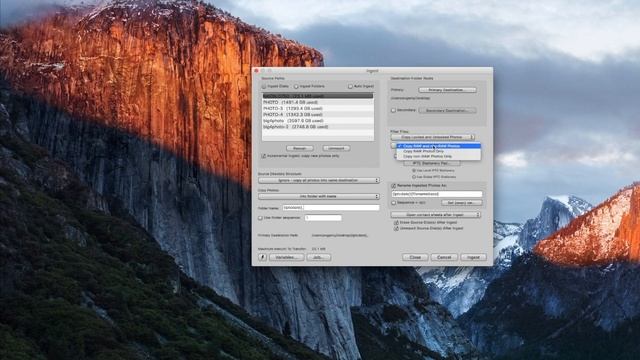The width and height of the screenshot is (640, 360).
Task: Select the highlighted first disk in list
Action: 318,96
